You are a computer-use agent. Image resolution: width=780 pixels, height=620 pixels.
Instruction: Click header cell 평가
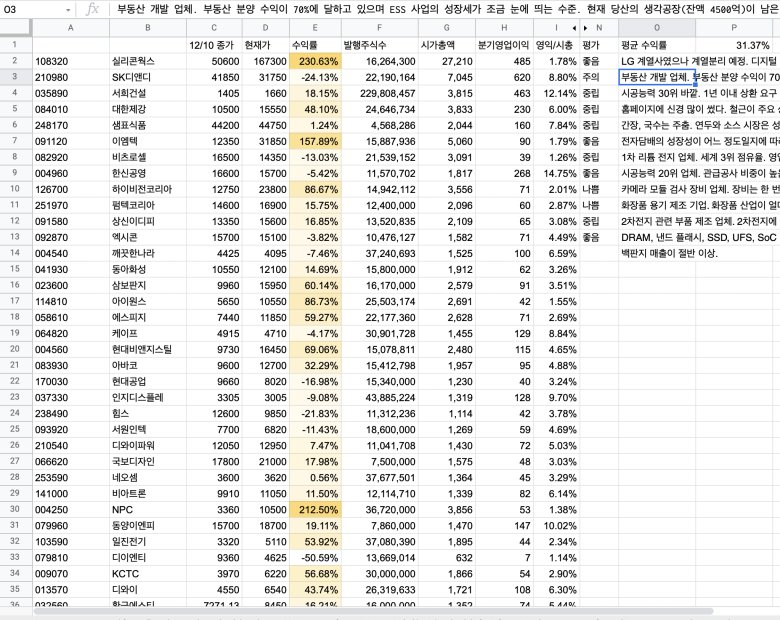pos(598,45)
